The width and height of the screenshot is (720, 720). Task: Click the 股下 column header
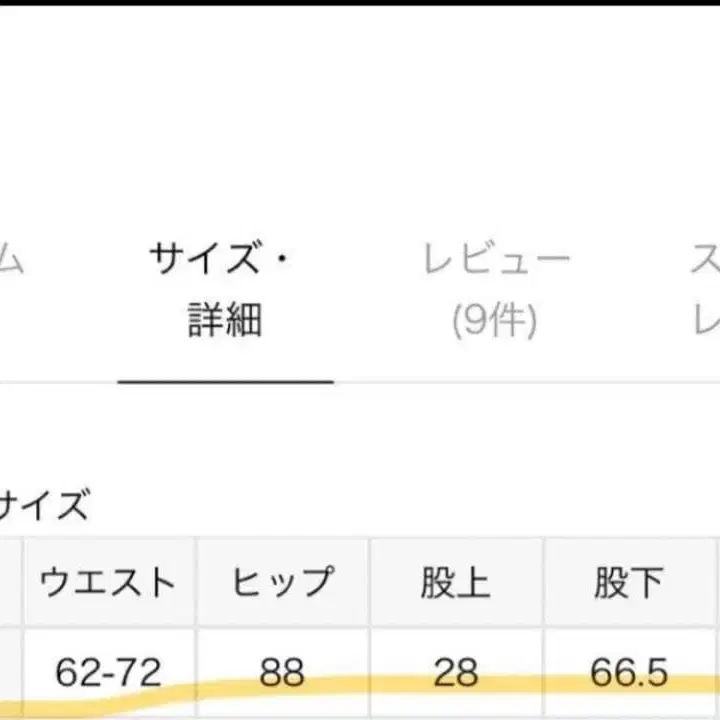point(630,582)
